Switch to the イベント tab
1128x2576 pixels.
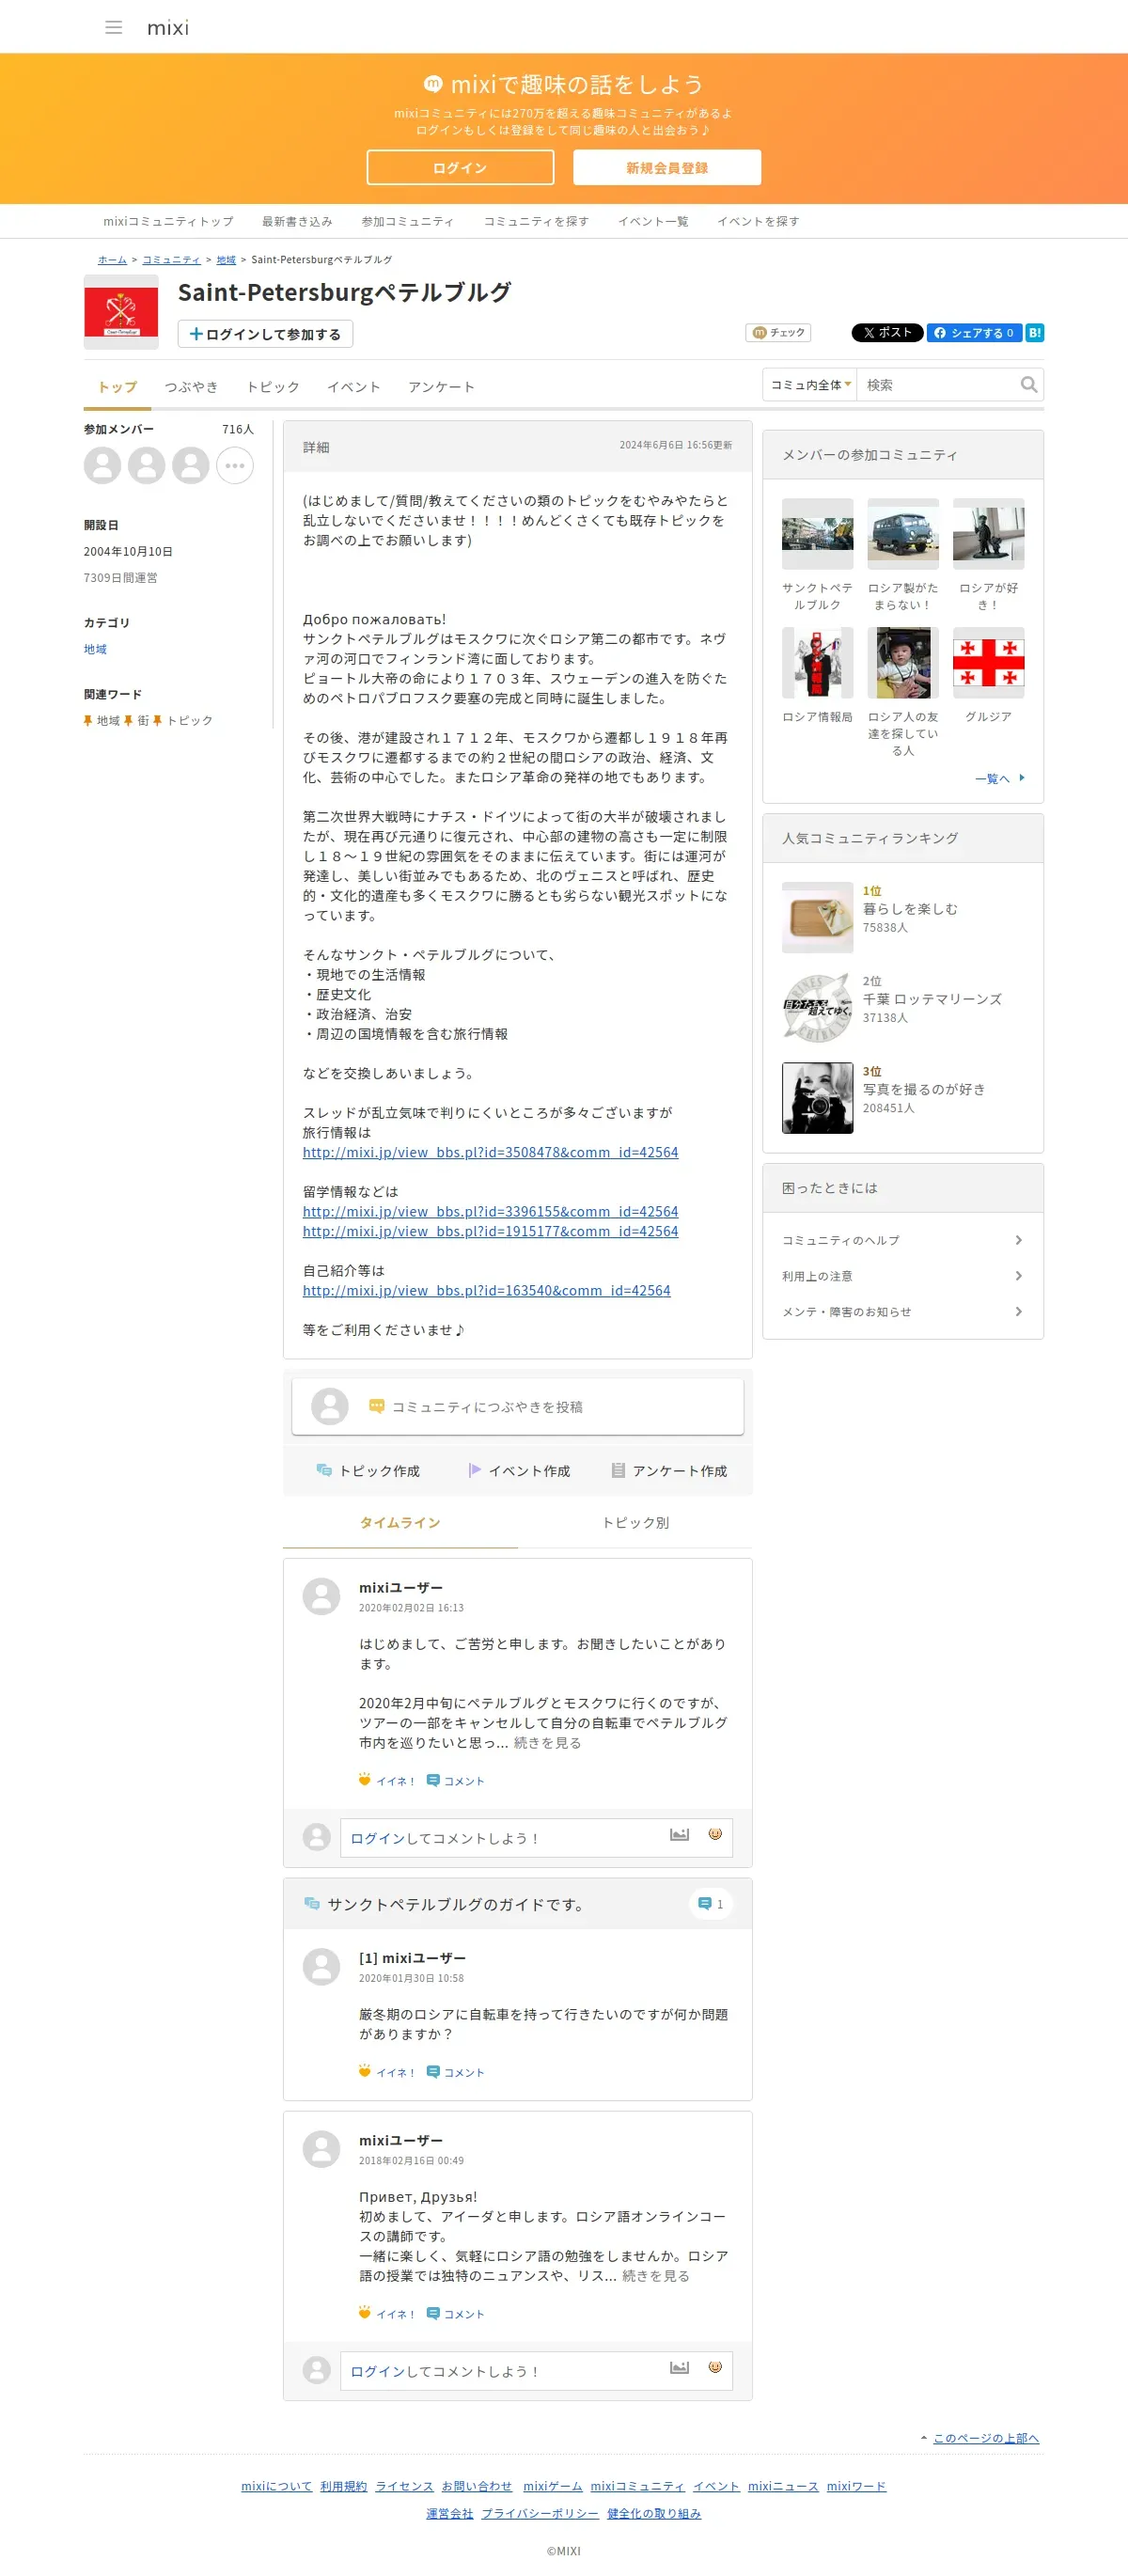point(354,387)
